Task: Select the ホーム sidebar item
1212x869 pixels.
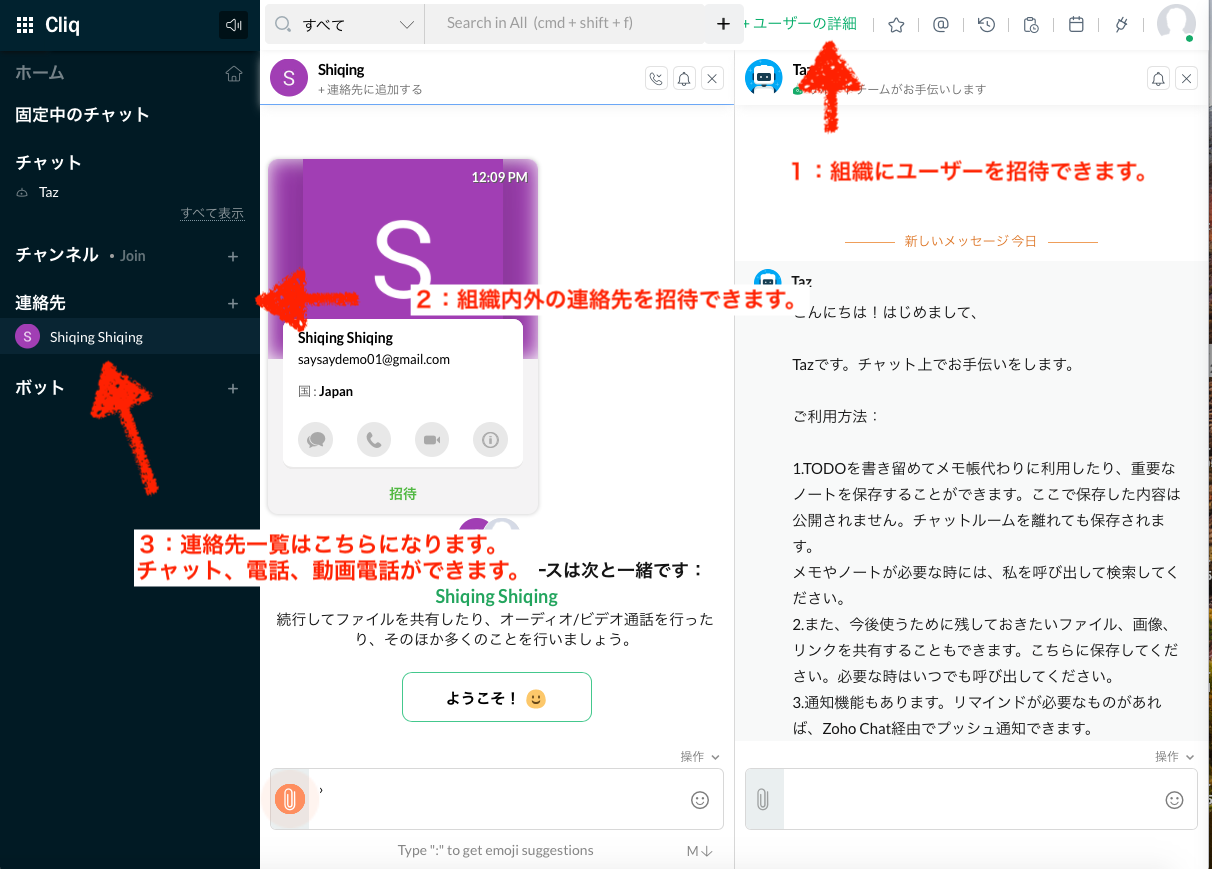Action: point(40,73)
